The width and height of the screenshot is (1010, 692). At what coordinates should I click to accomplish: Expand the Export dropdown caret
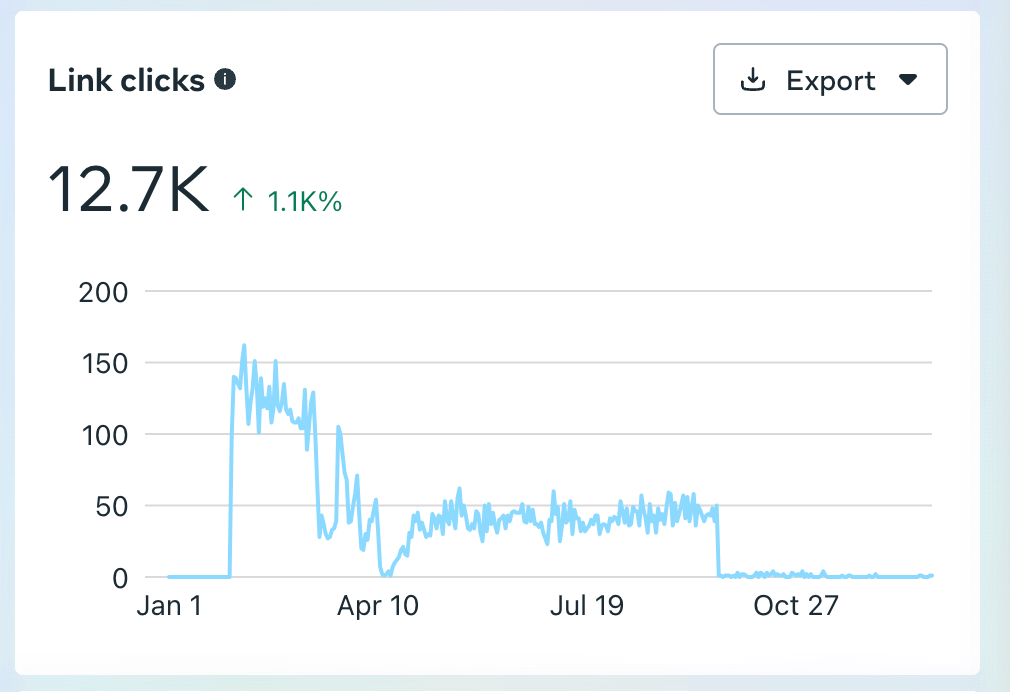point(908,80)
